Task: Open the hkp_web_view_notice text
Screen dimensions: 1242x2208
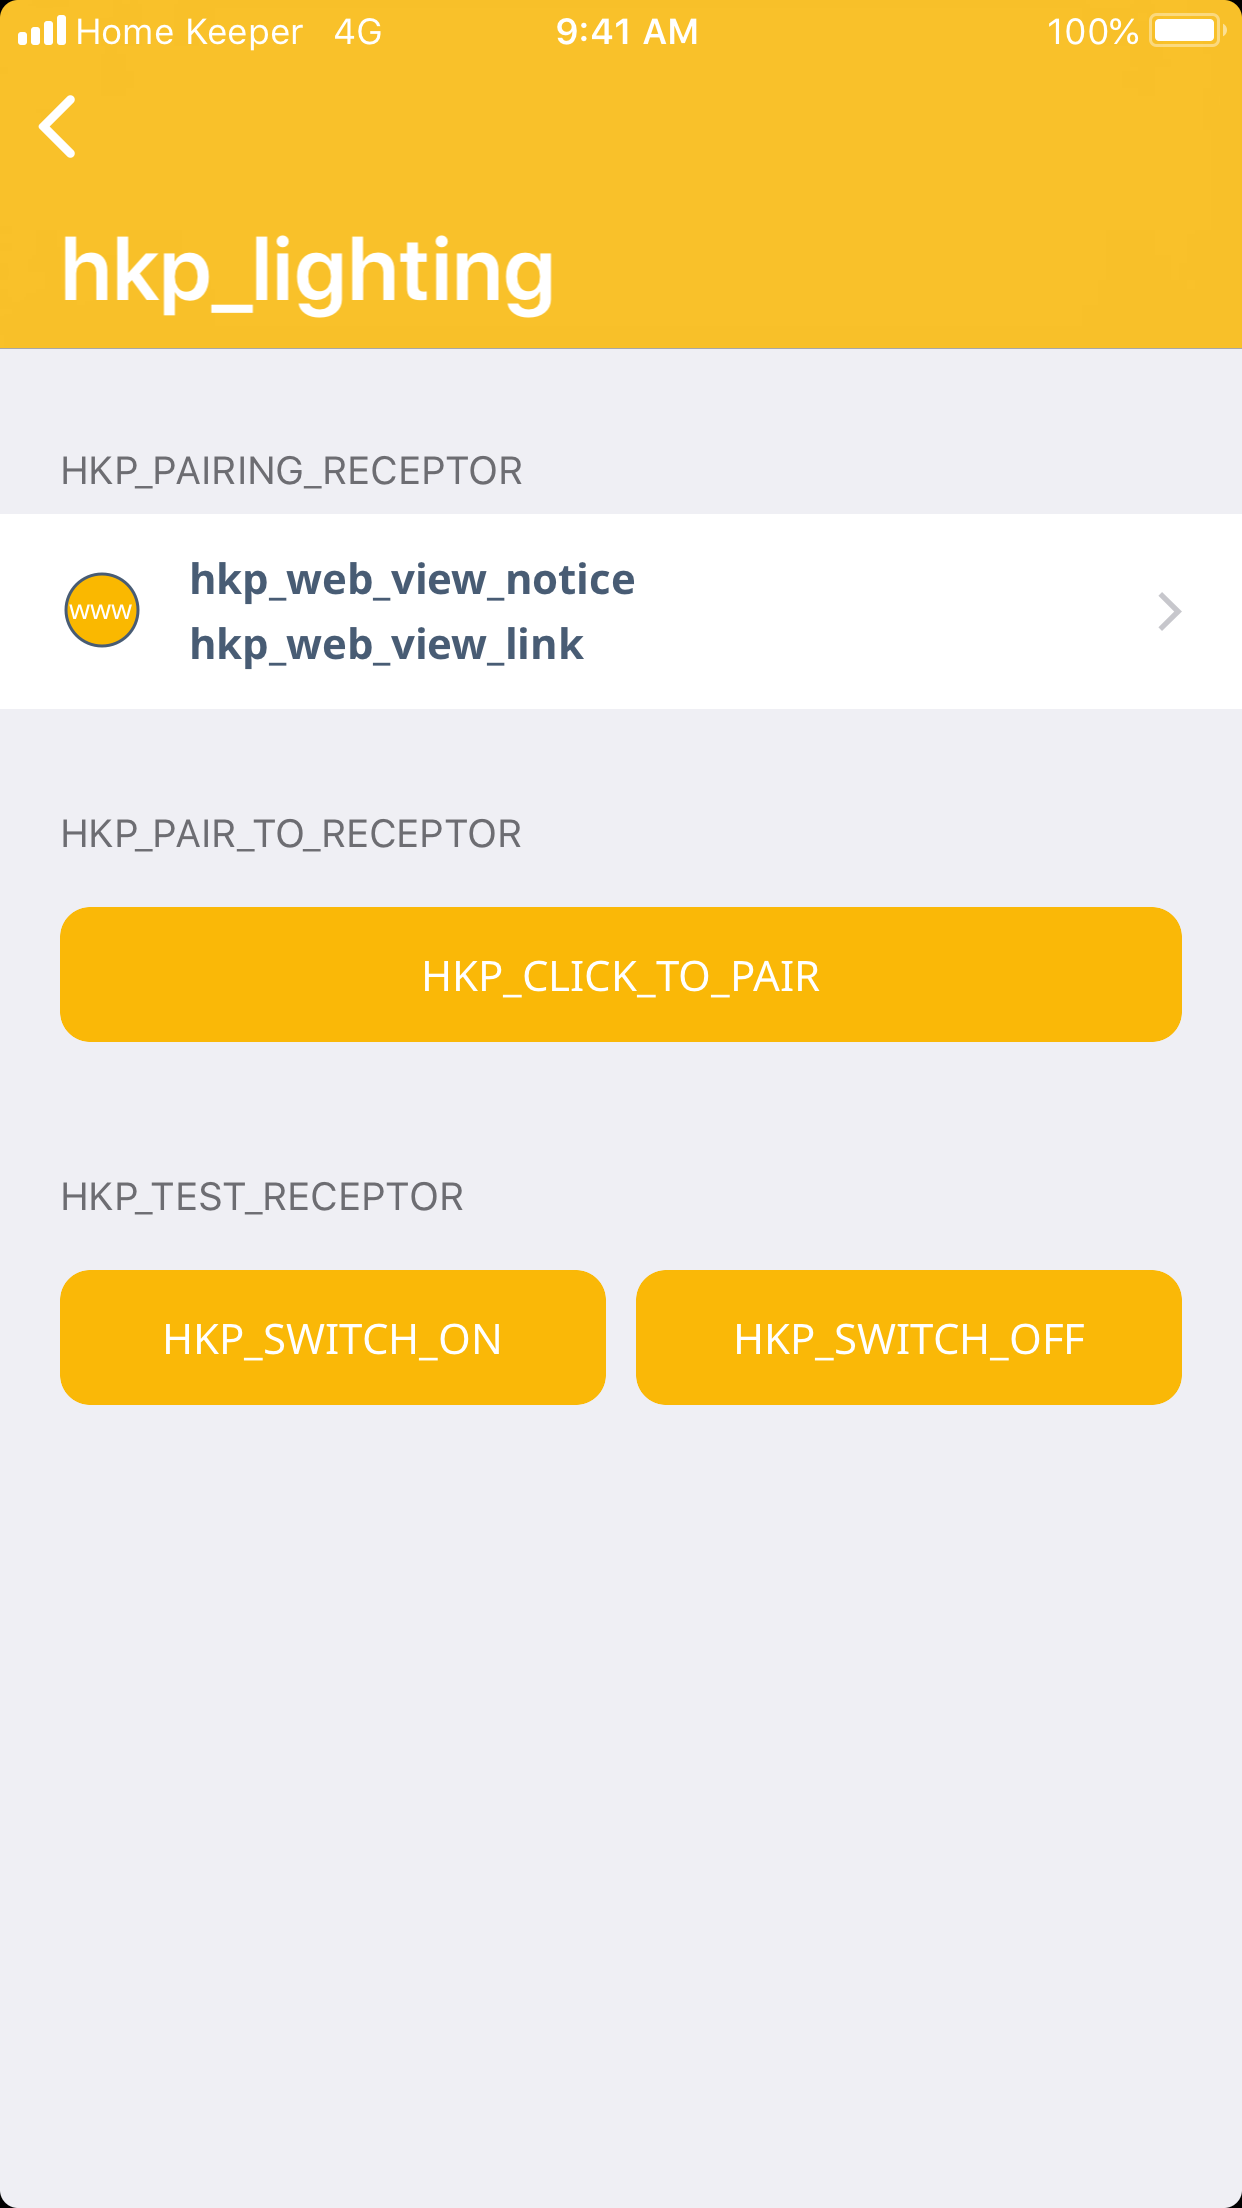Action: point(412,580)
